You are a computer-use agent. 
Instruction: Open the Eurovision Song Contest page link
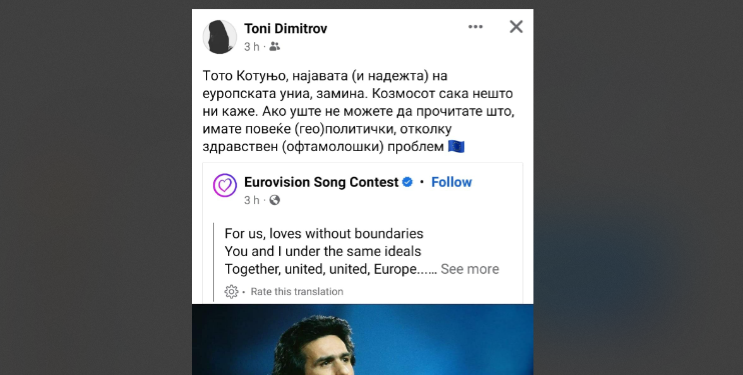point(321,182)
